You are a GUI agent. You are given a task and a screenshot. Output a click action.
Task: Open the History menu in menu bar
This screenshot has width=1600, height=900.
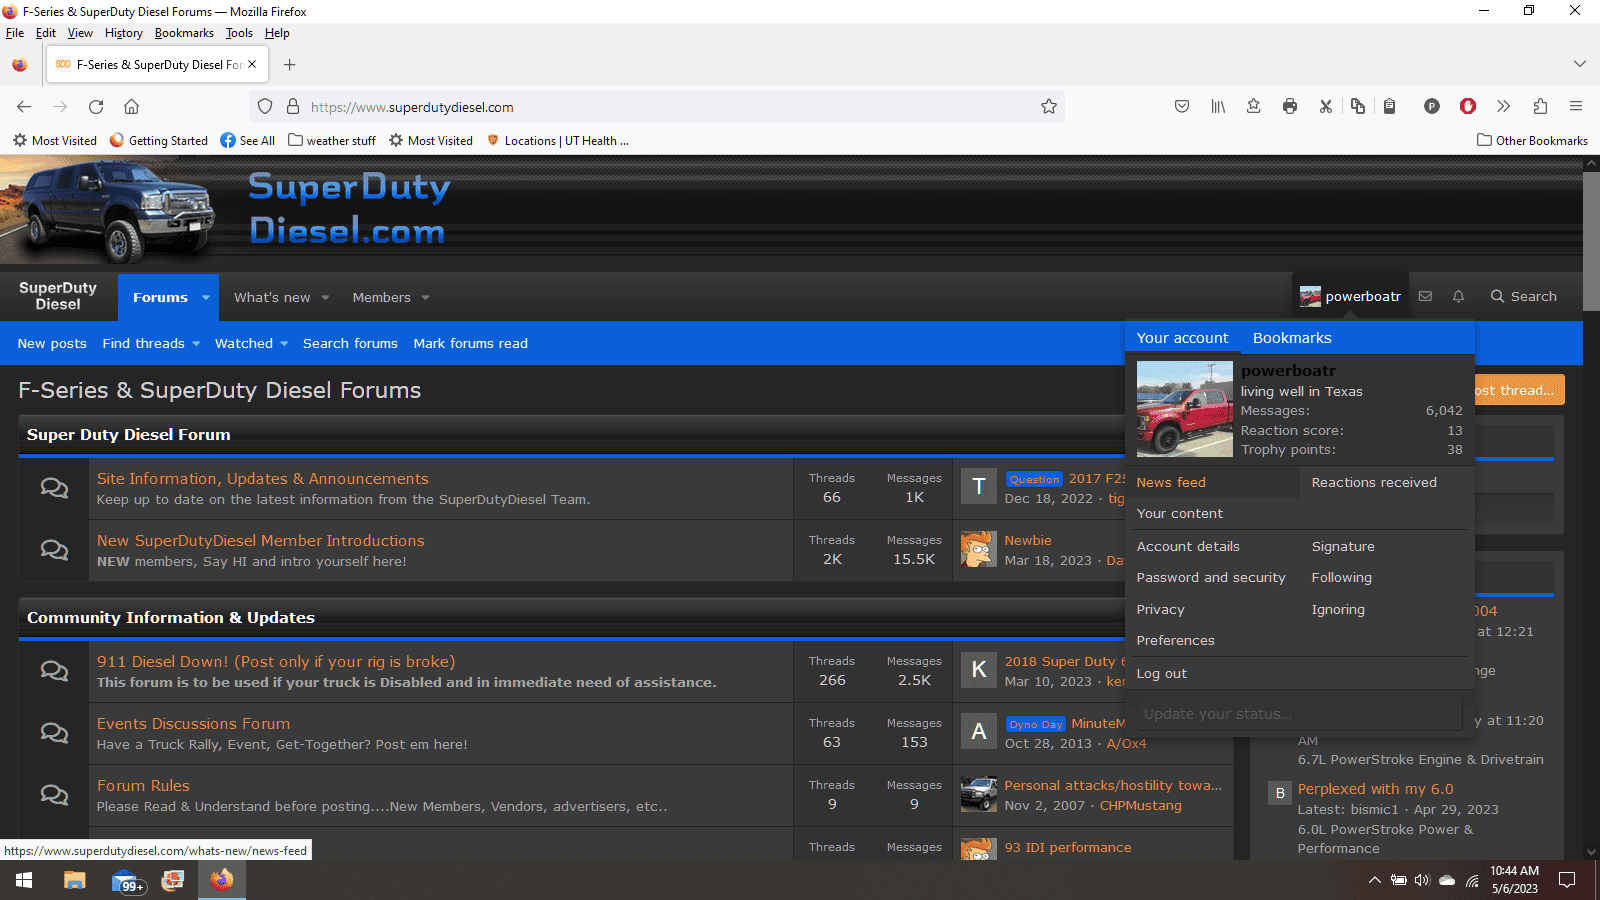123,33
